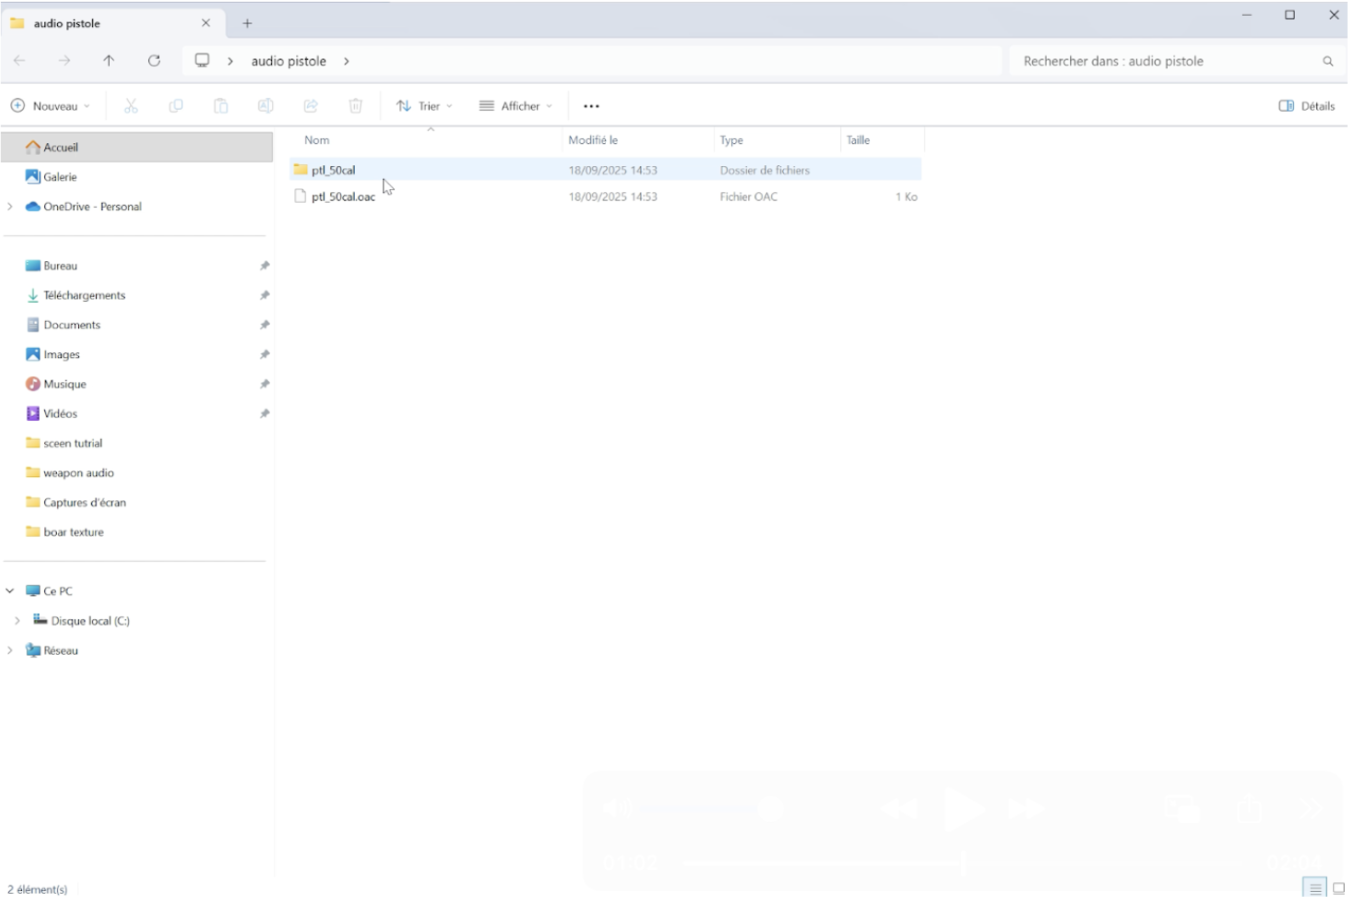
Task: Refresh the current folder view
Action: click(154, 61)
